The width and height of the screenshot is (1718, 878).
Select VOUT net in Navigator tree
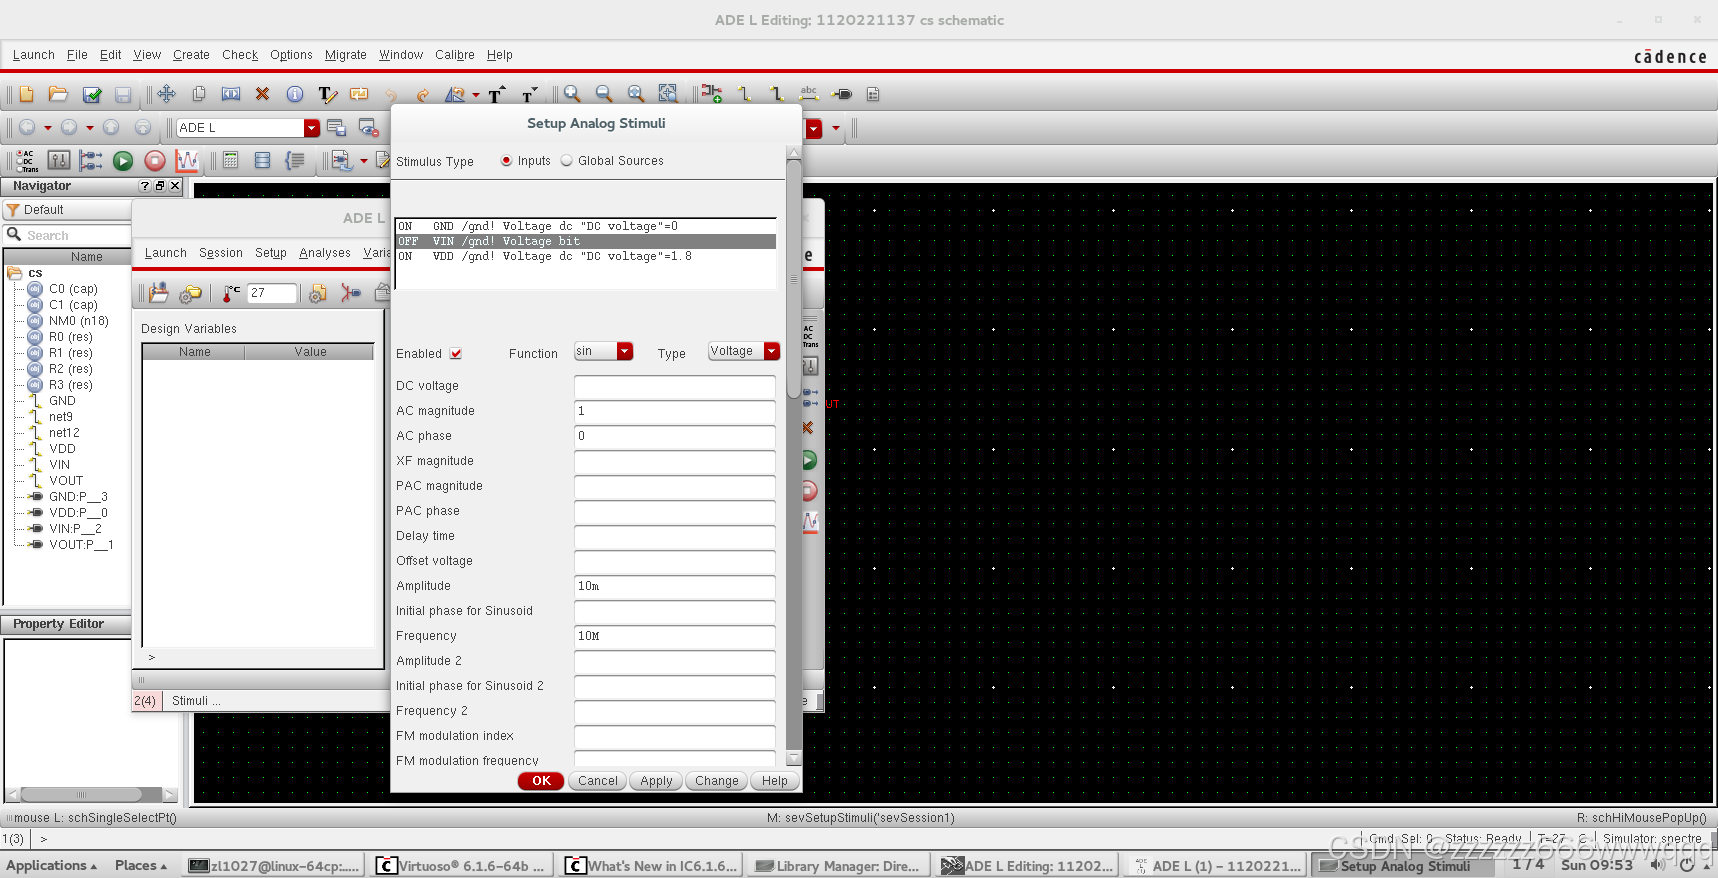(66, 481)
